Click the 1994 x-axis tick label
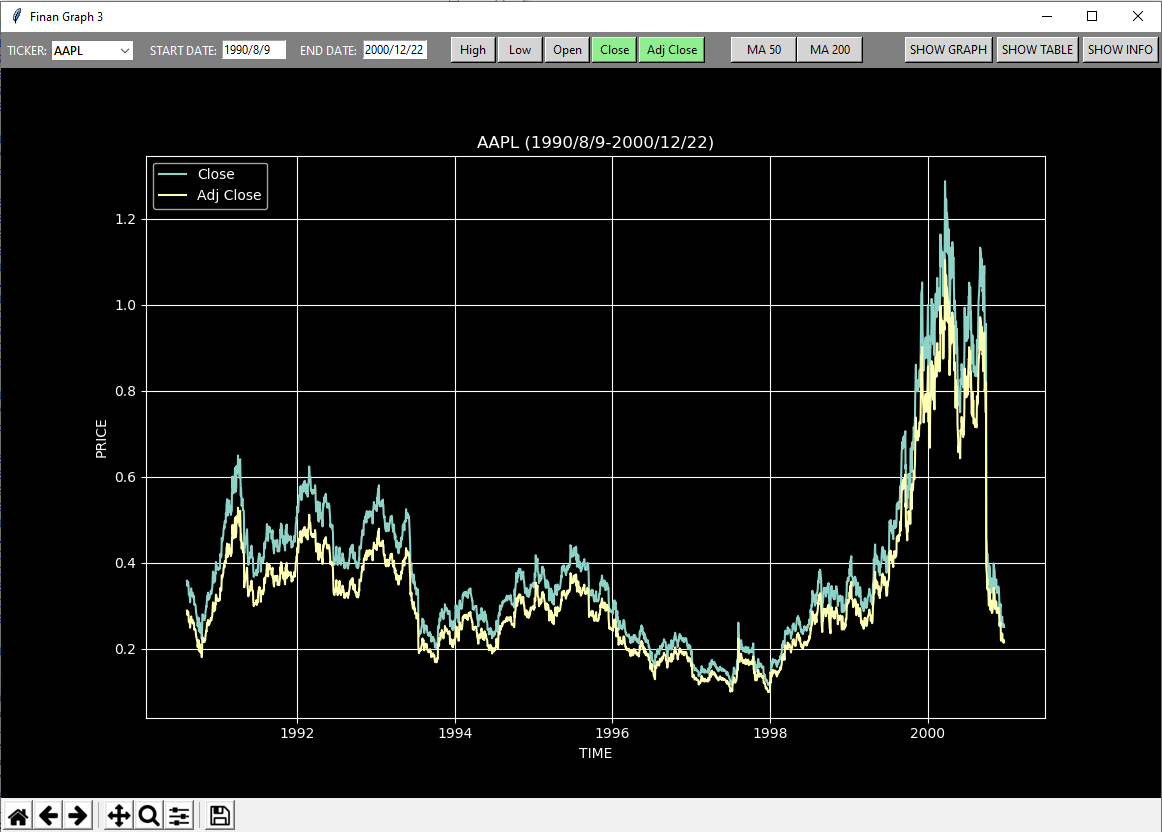This screenshot has width=1162, height=832. (455, 733)
